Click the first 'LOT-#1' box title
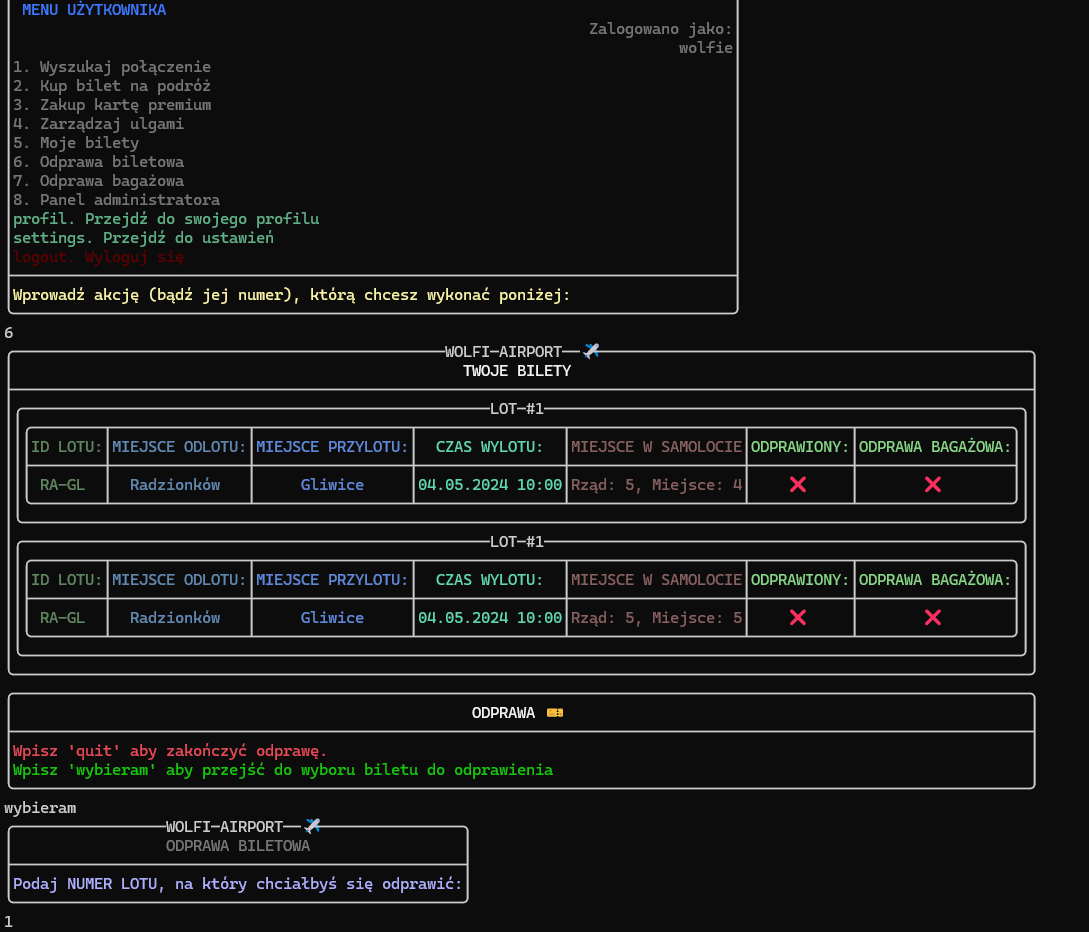 (x=517, y=408)
